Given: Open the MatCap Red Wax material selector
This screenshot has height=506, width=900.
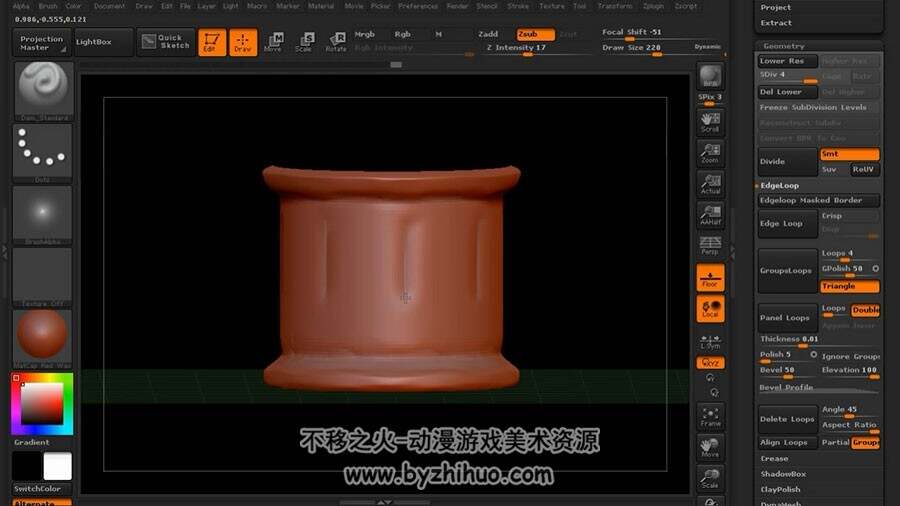Looking at the screenshot, I should point(43,339).
